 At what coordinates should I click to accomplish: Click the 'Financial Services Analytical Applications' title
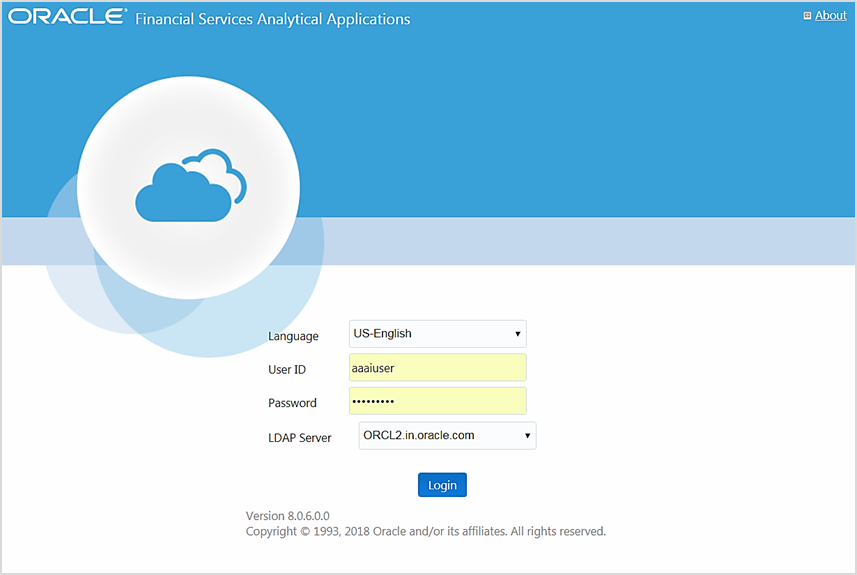[x=273, y=19]
